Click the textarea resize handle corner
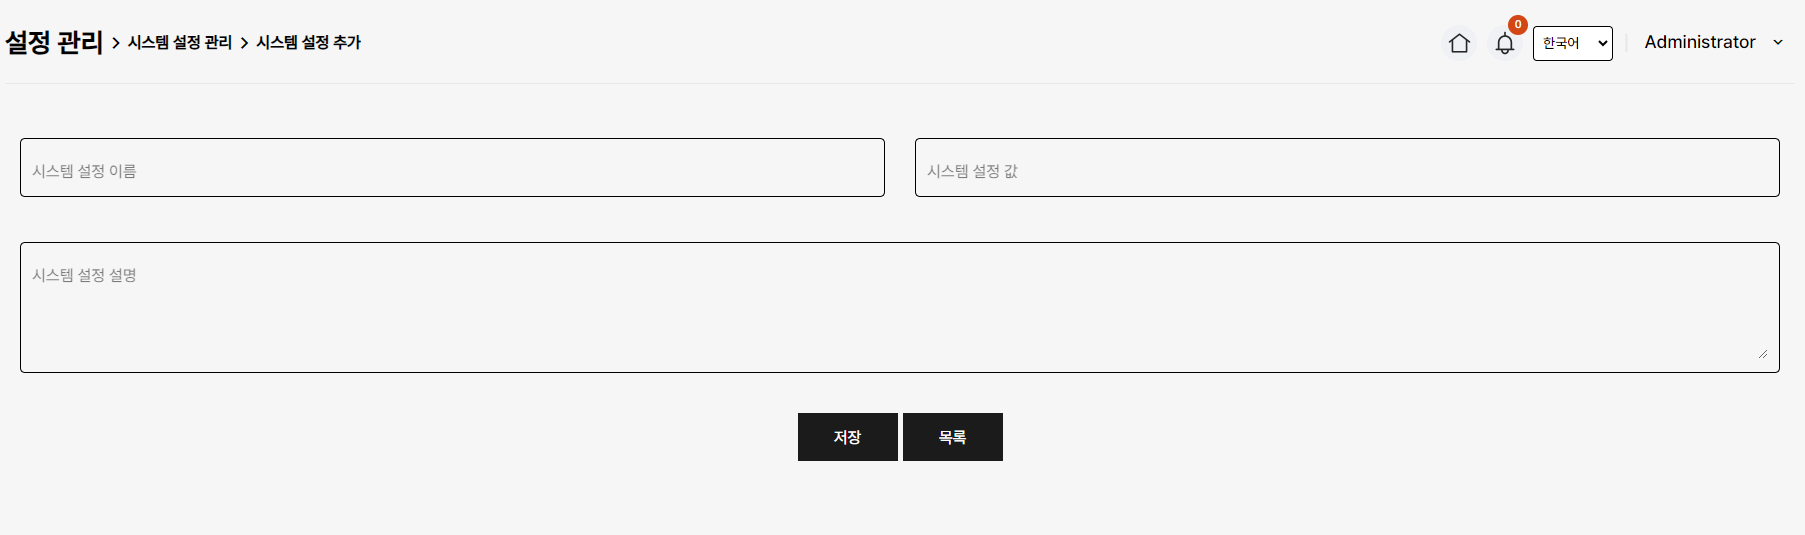The height and width of the screenshot is (535, 1805). 1762,354
